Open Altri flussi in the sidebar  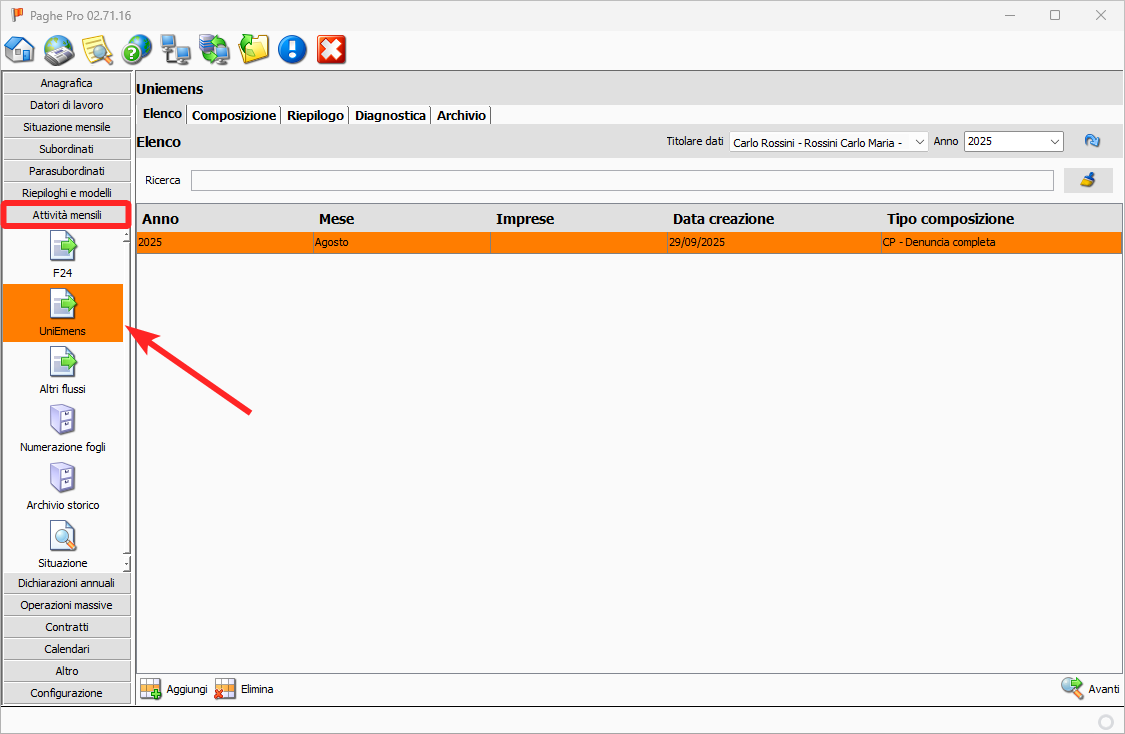click(63, 371)
